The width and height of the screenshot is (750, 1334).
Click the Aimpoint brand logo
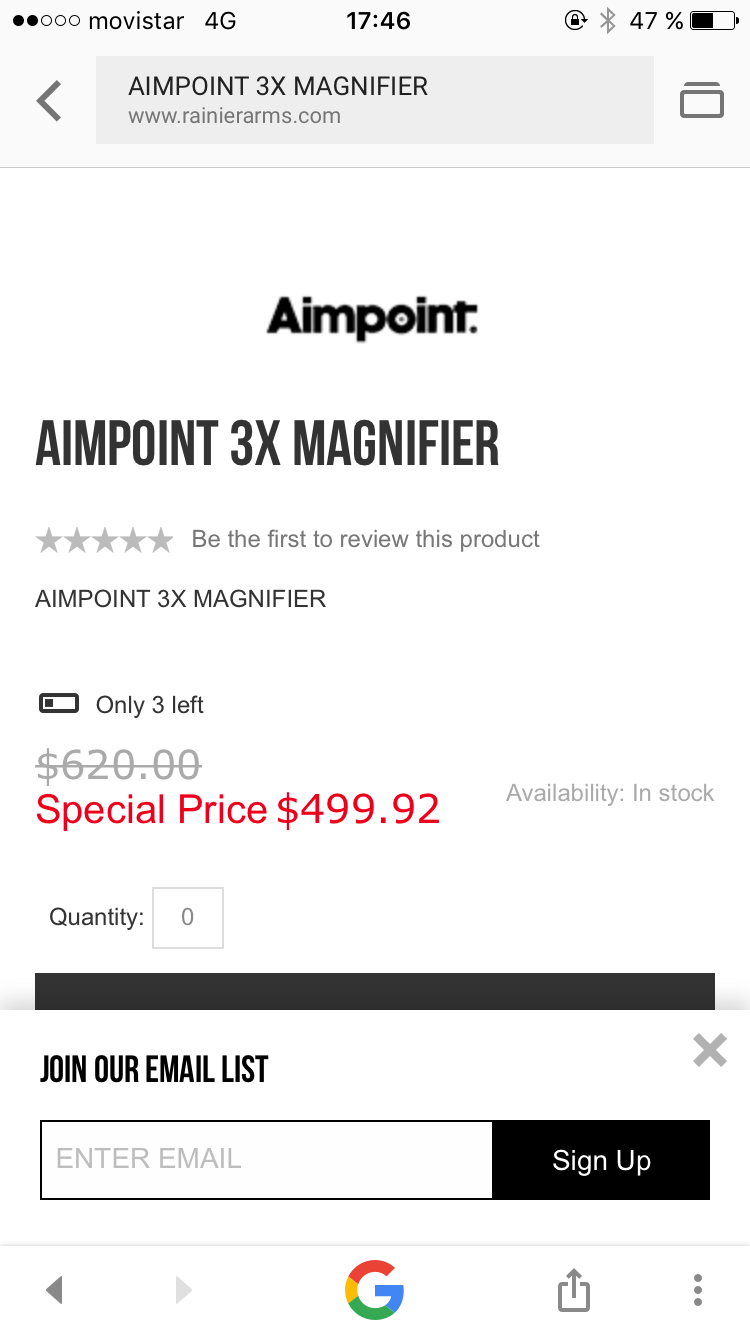click(372, 317)
